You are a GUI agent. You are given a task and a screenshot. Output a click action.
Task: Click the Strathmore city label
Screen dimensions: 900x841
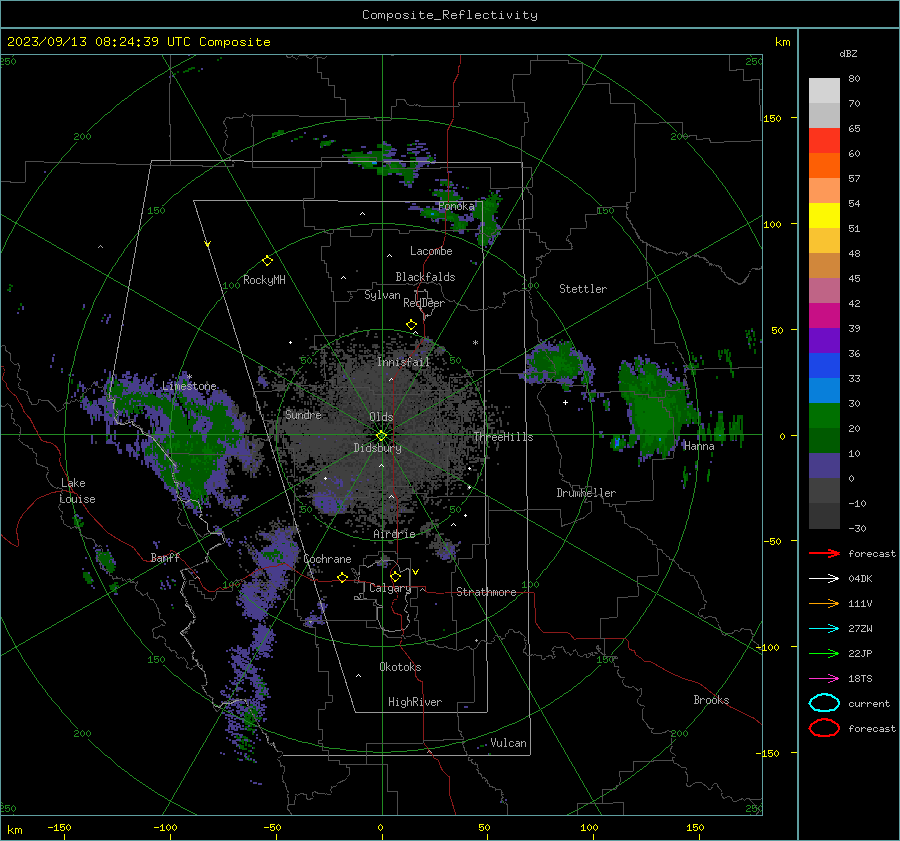point(486,592)
